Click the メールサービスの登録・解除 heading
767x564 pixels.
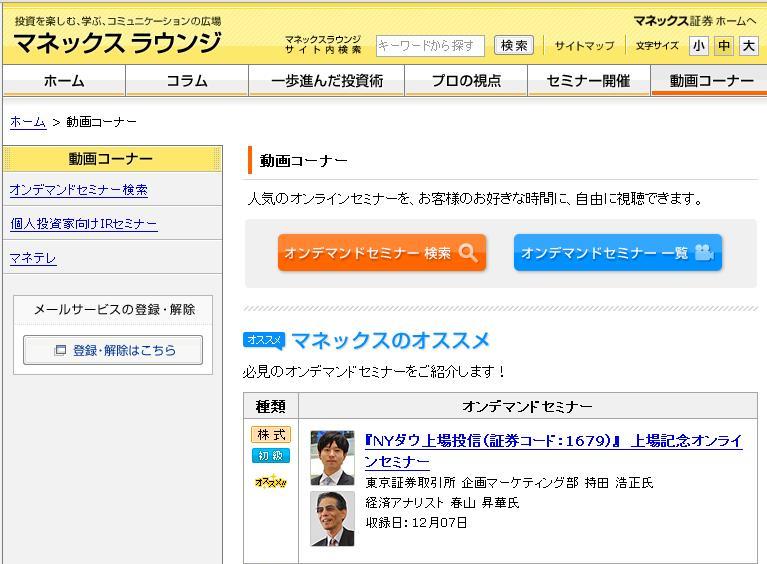pyautogui.click(x=114, y=309)
